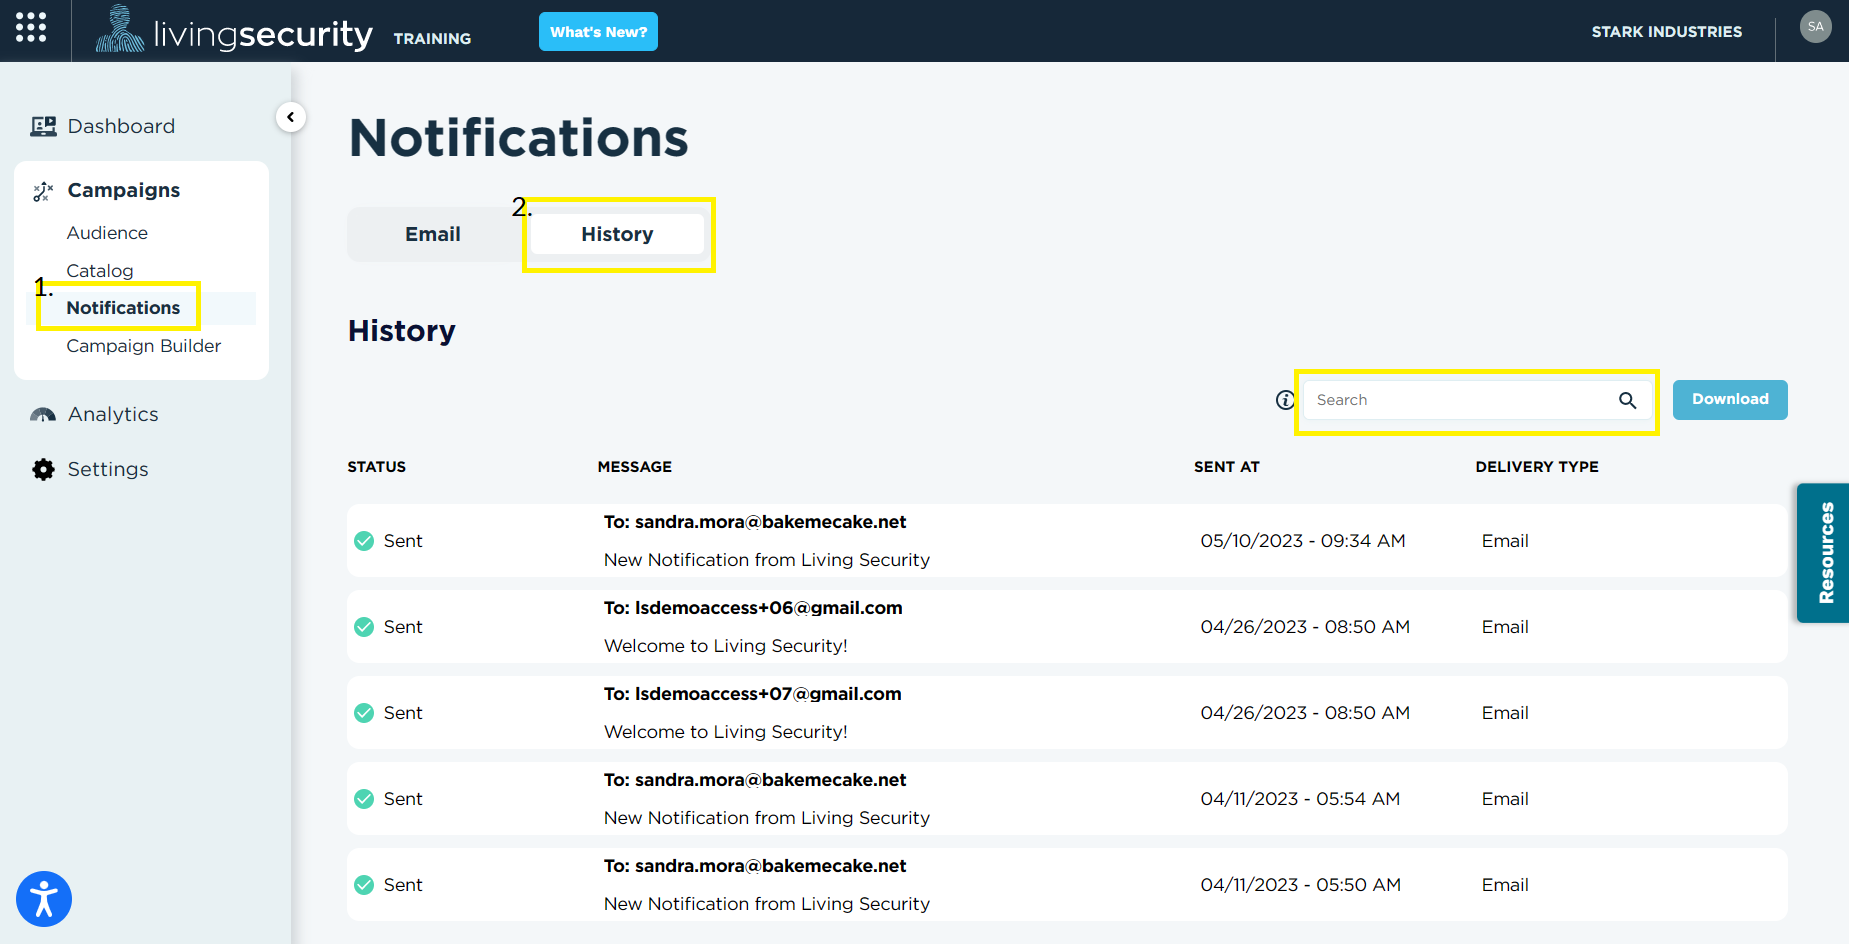
Task: Click the Campaigns sparkle icon
Action: [x=43, y=191]
